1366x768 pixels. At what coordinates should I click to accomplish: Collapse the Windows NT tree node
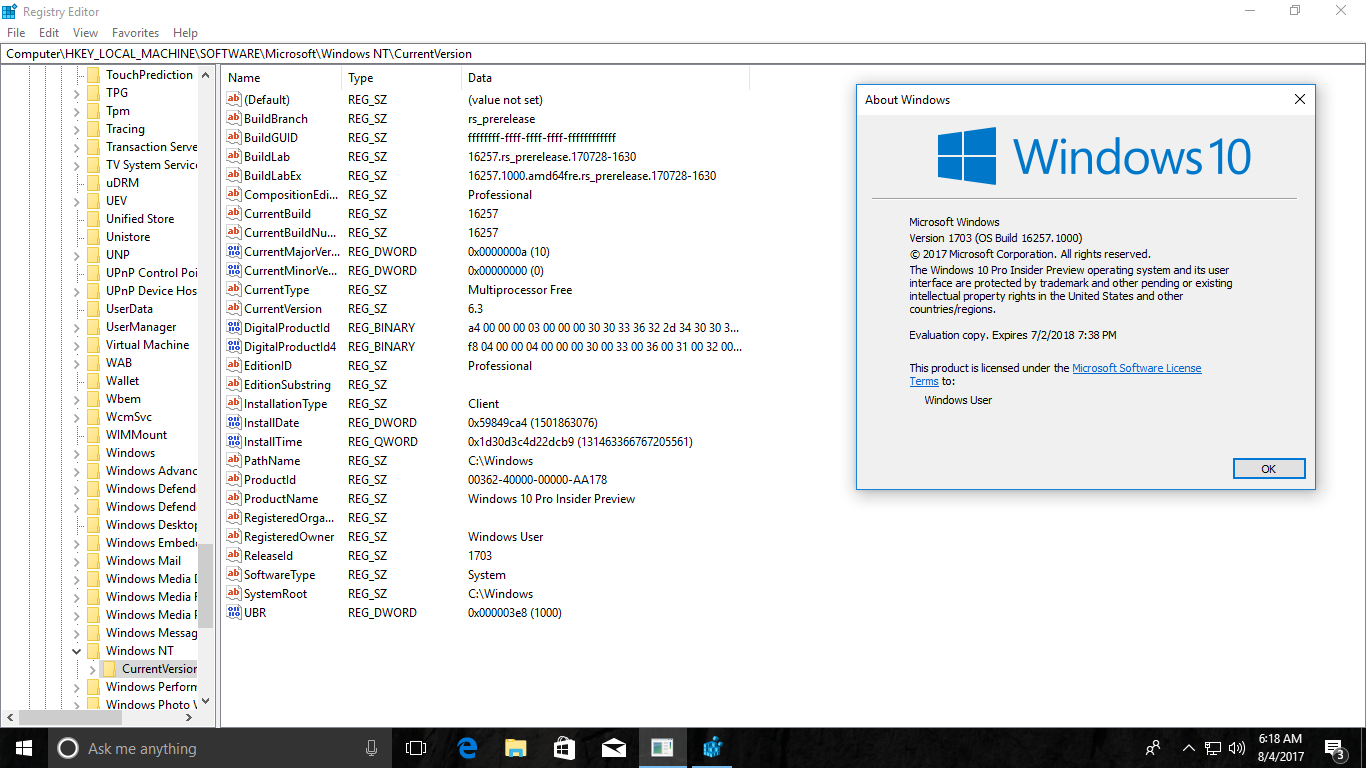76,650
